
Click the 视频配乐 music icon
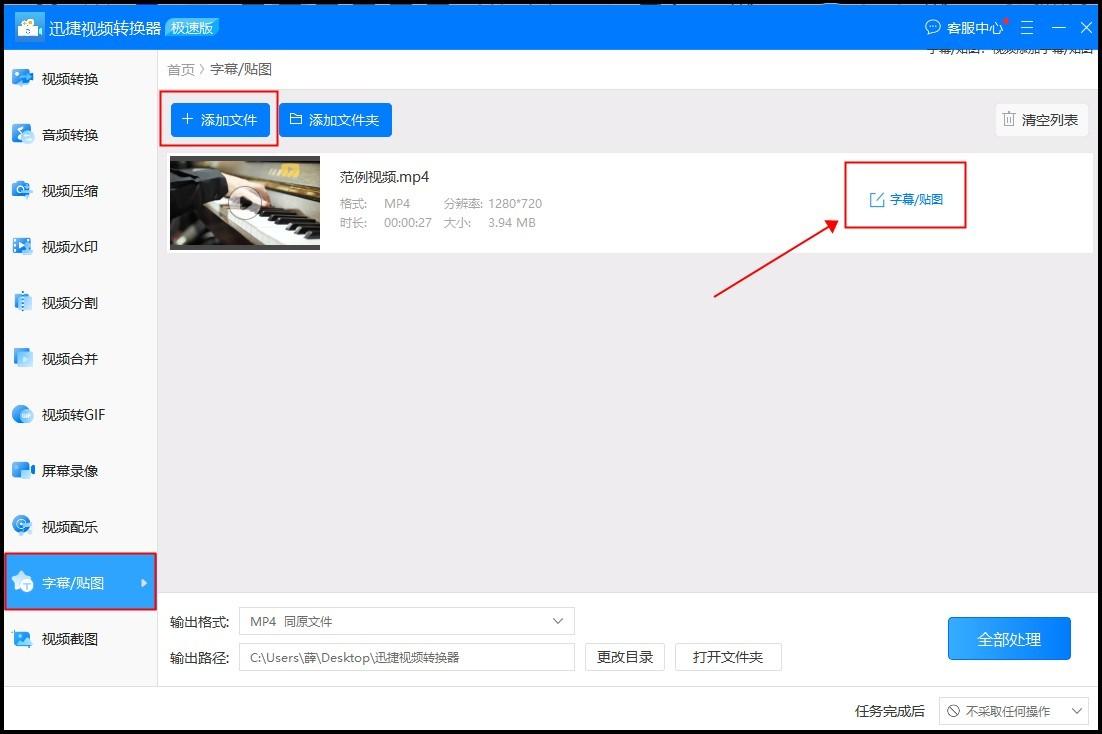click(22, 525)
